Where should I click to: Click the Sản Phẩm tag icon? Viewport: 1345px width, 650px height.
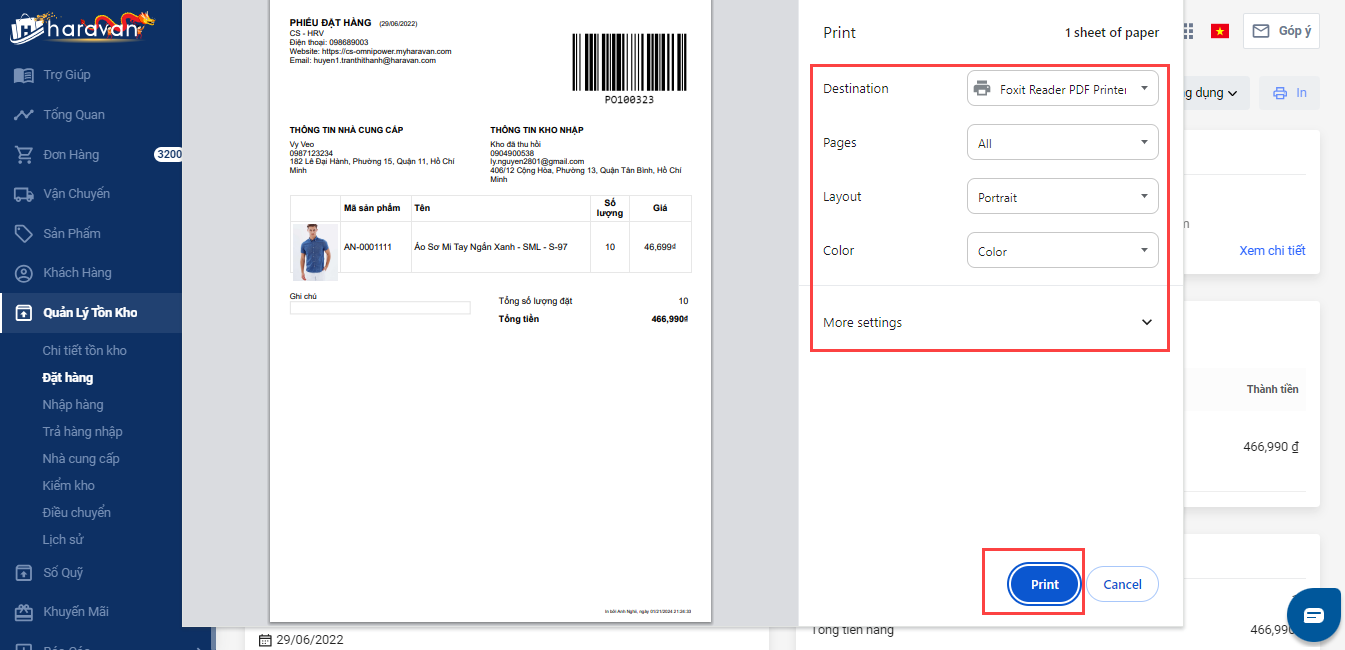24,233
